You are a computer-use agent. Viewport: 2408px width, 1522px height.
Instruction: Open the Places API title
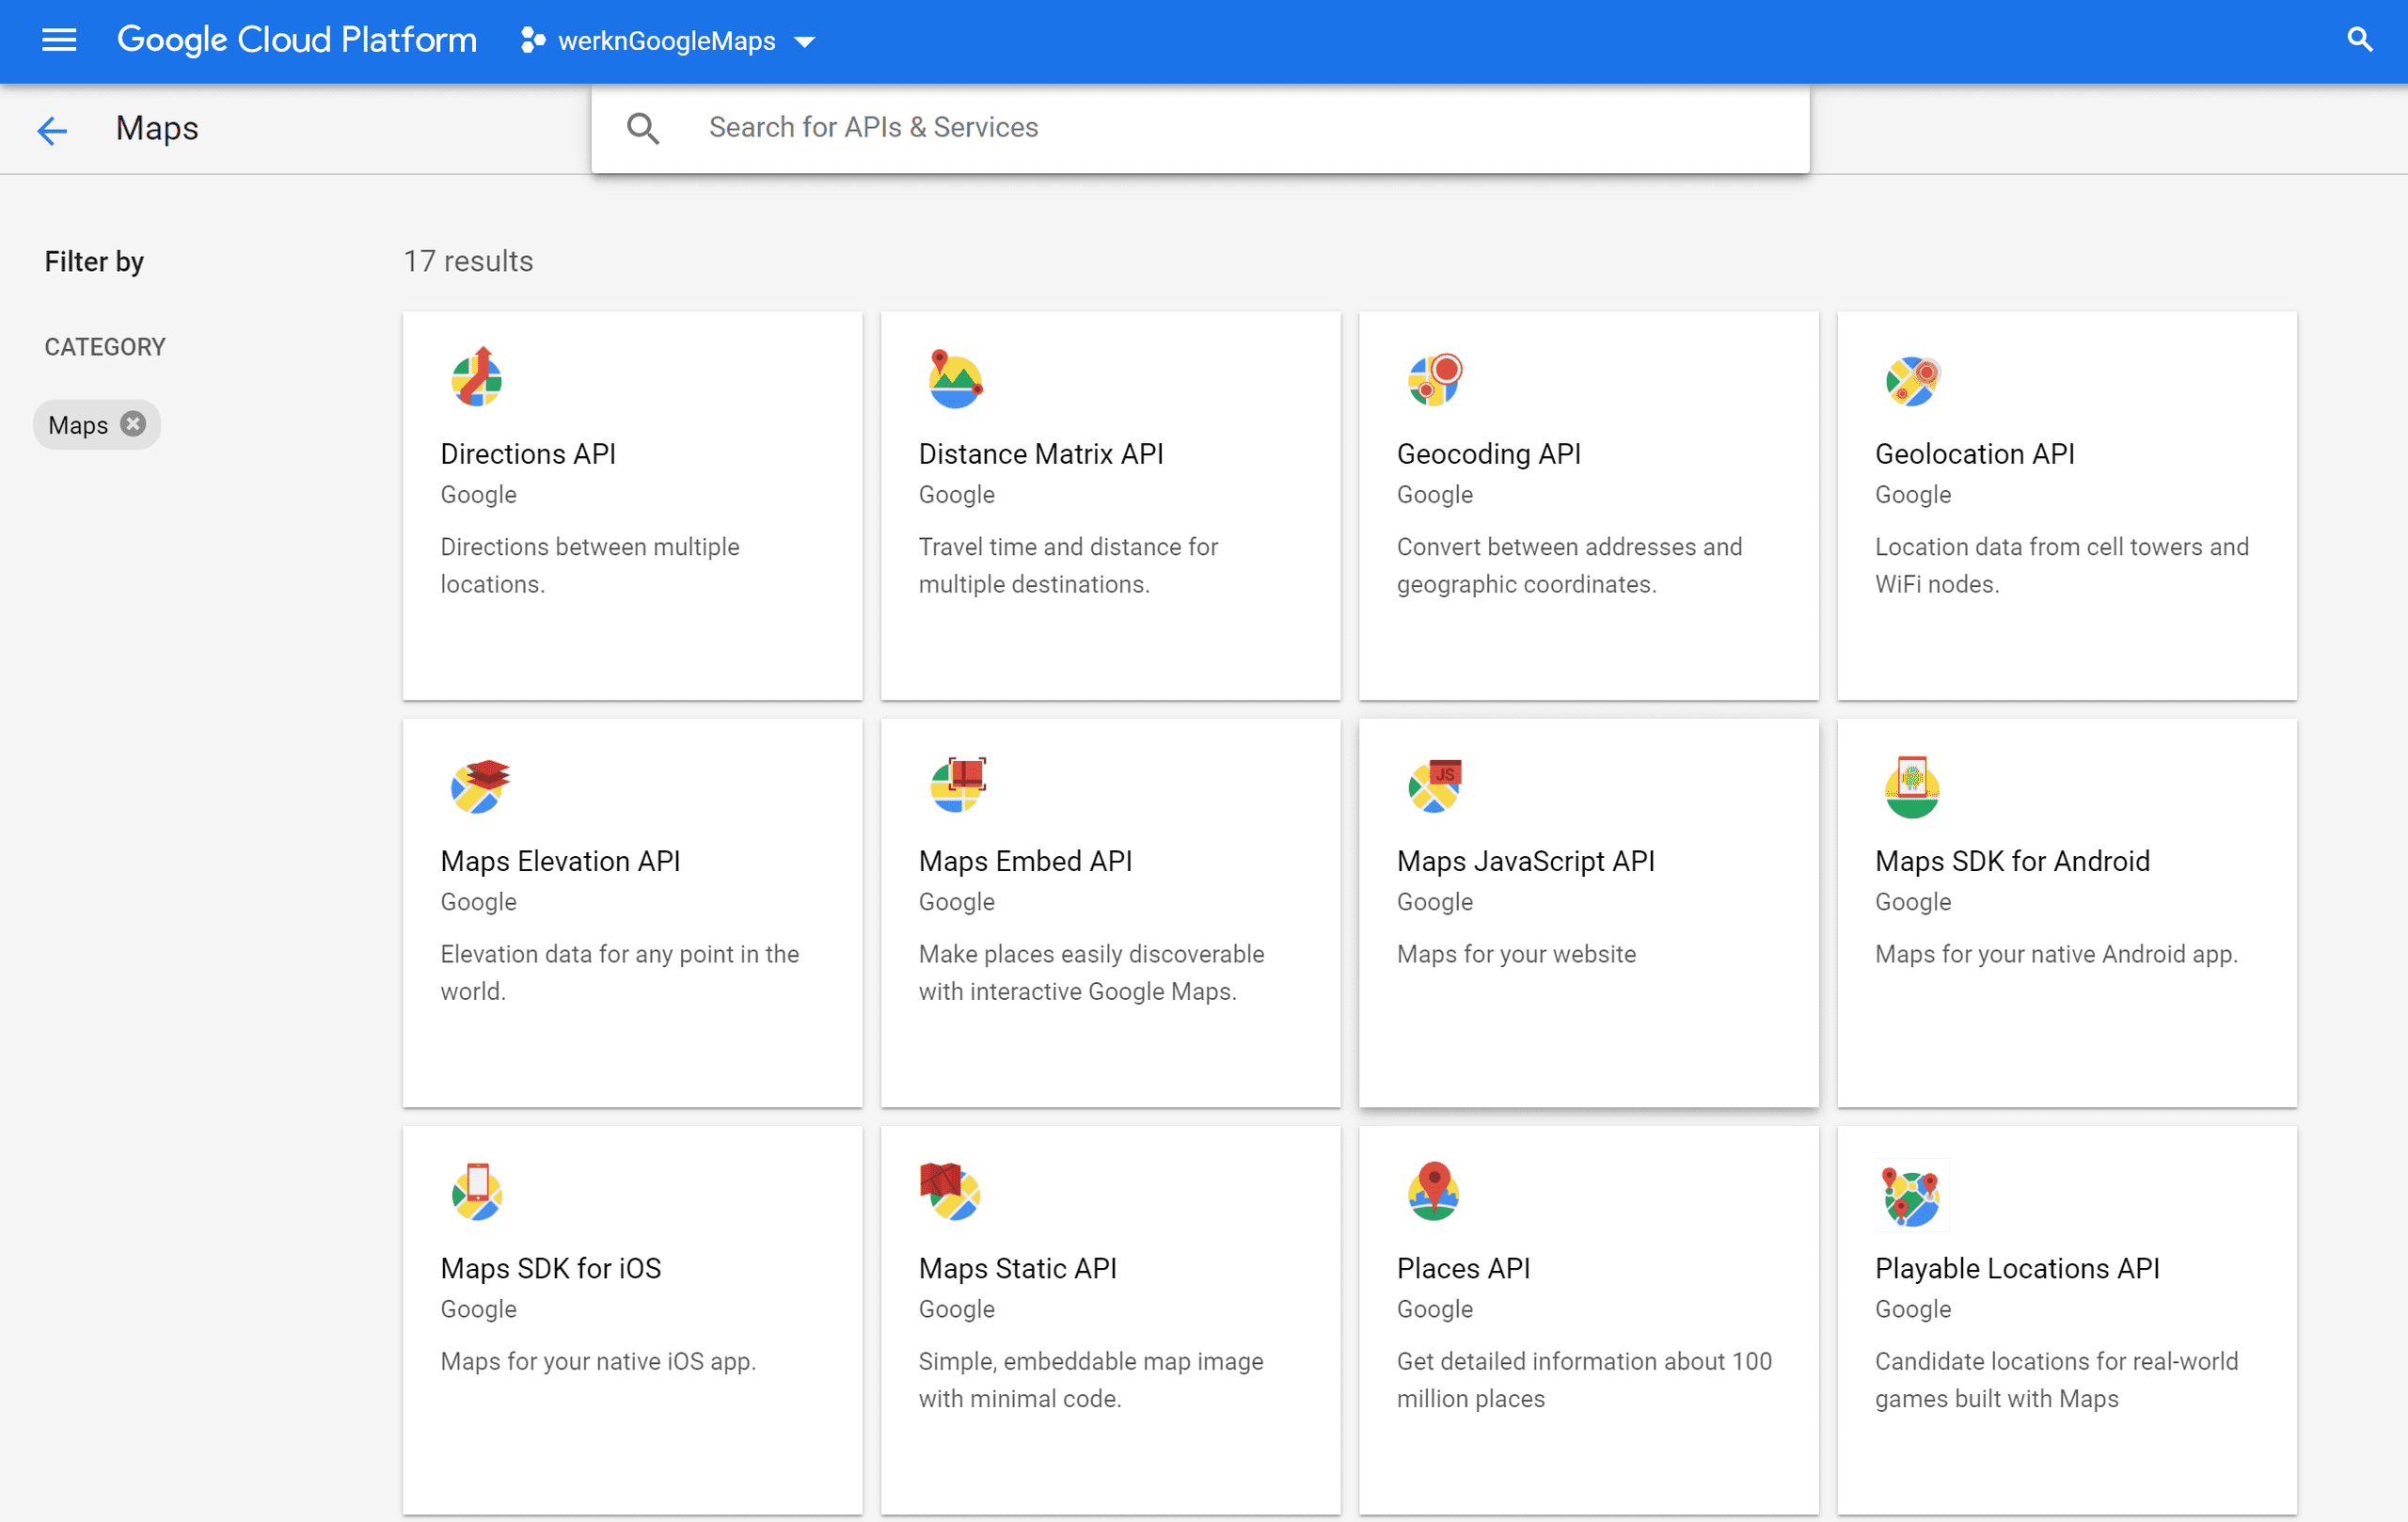[1463, 1268]
